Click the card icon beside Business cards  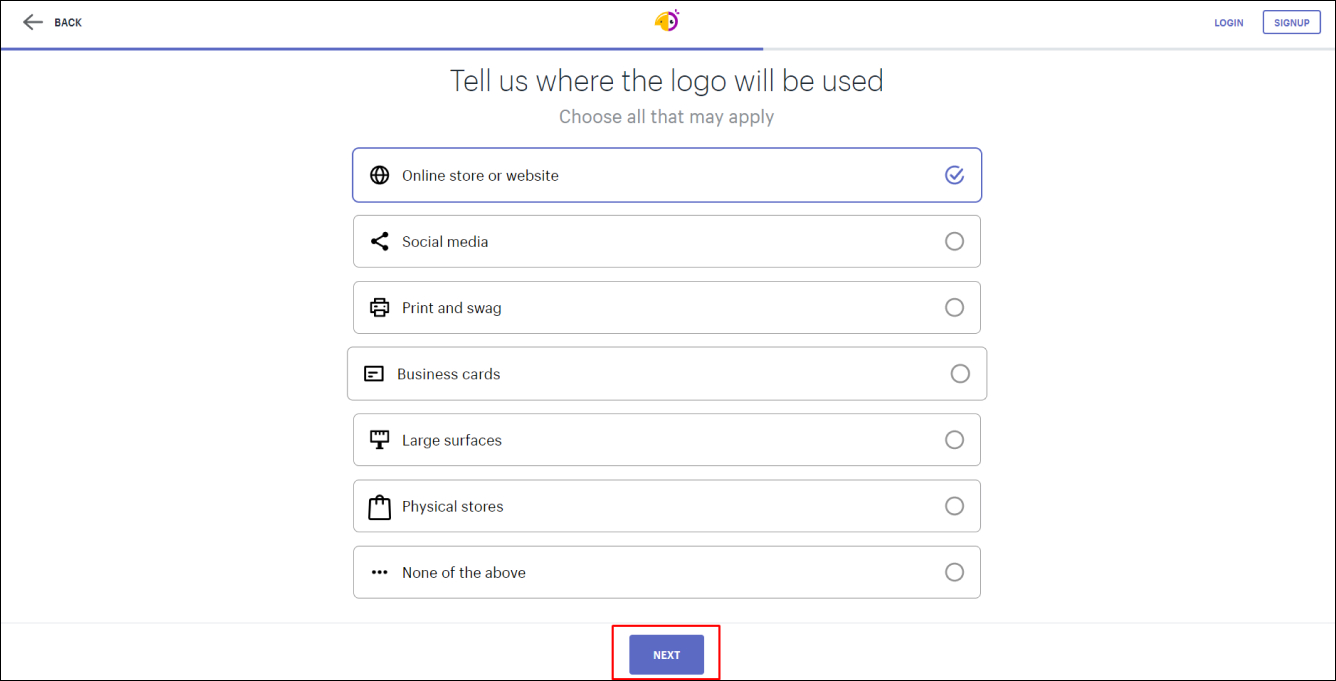click(374, 374)
